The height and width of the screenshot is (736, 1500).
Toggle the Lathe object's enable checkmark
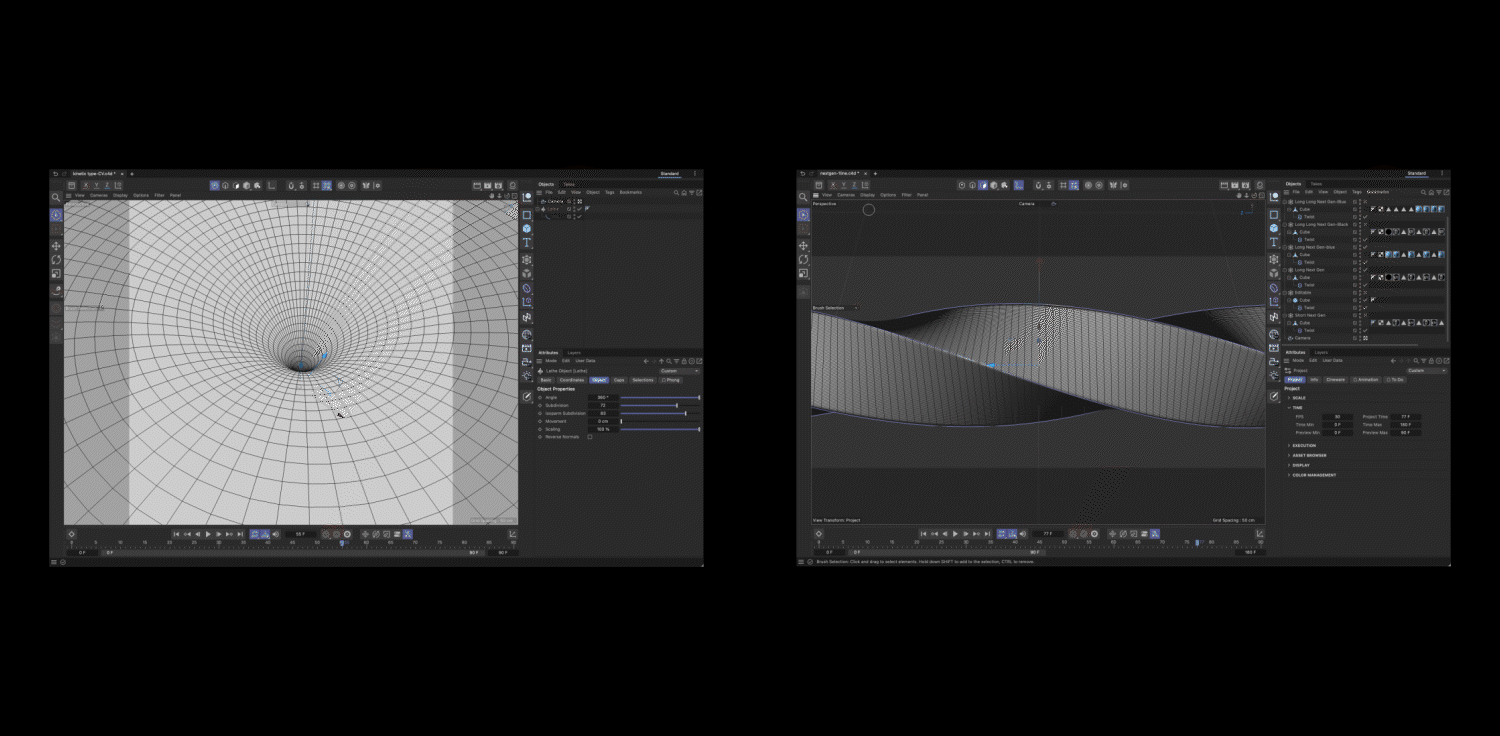[x=579, y=209]
